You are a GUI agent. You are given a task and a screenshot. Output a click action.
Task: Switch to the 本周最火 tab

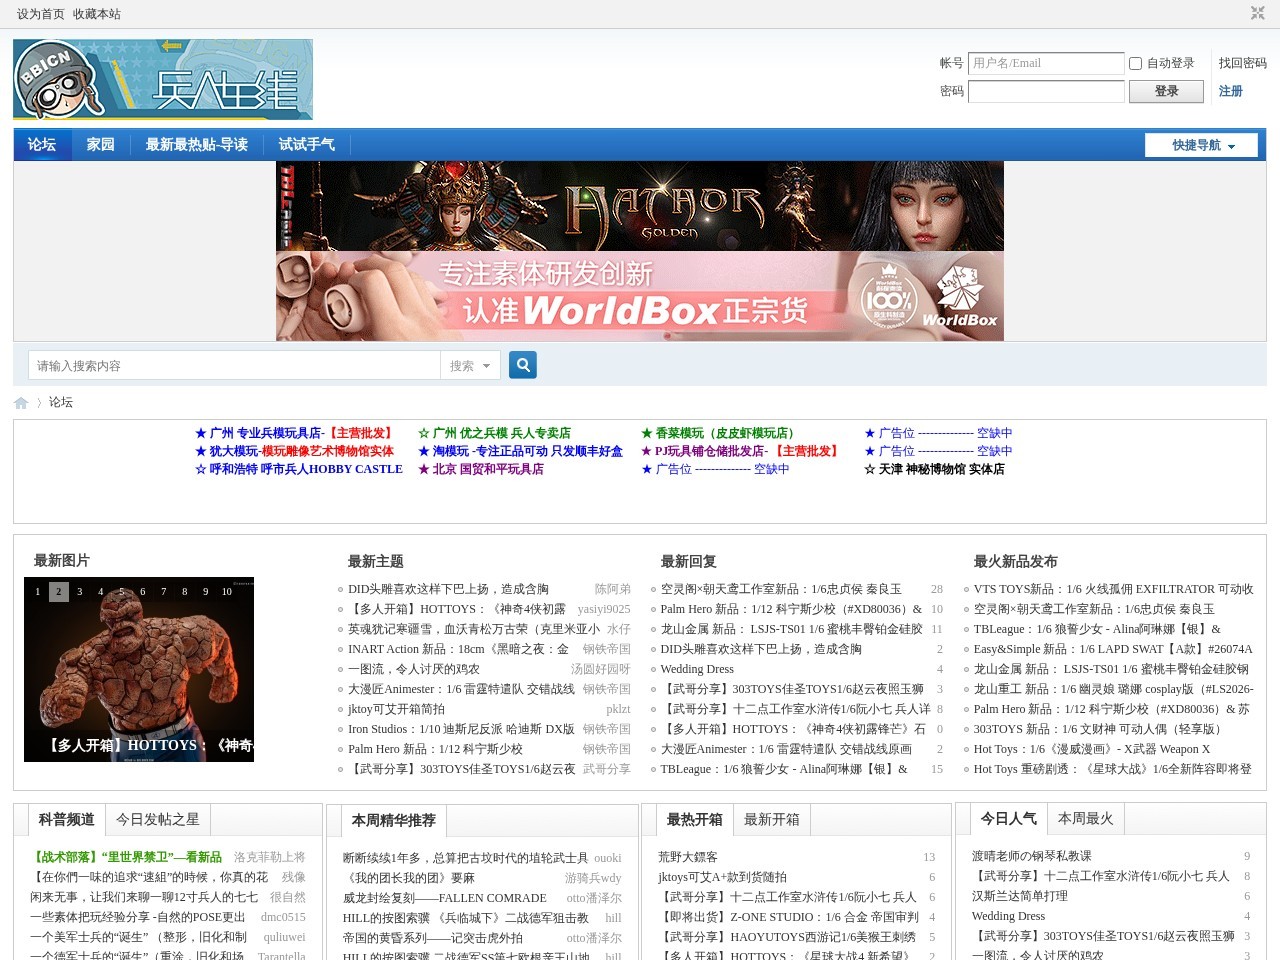tap(1086, 818)
